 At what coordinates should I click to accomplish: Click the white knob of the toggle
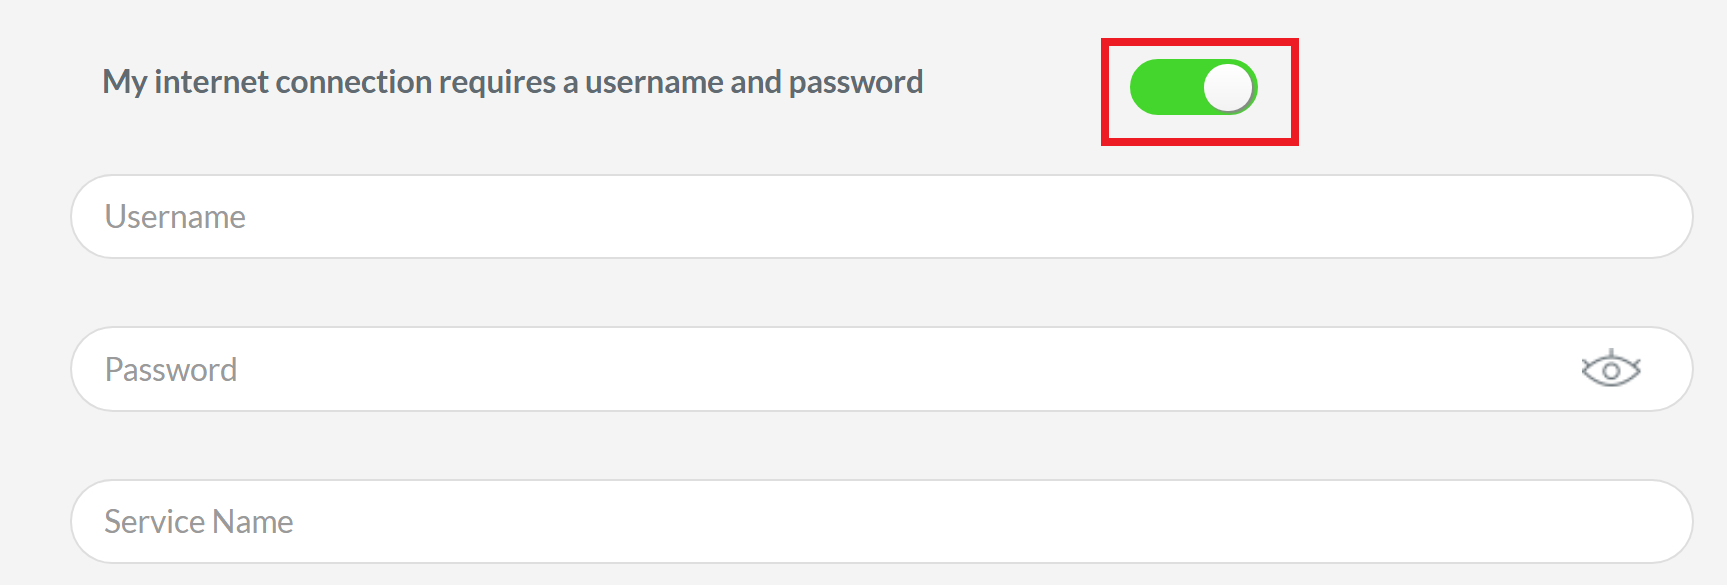(1229, 87)
